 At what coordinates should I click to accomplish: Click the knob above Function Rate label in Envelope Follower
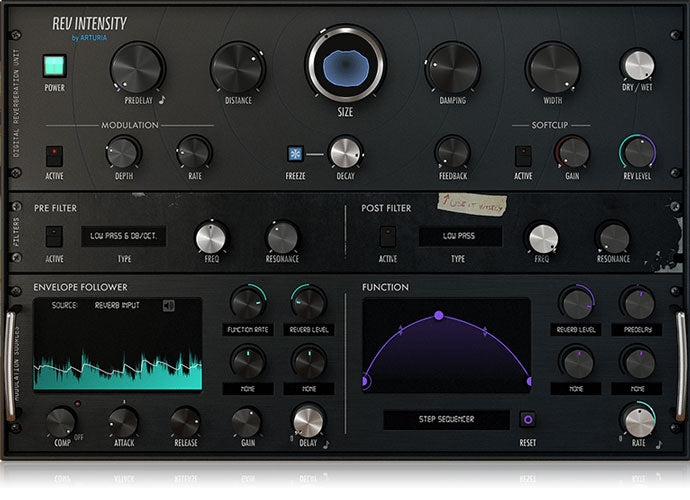[248, 304]
